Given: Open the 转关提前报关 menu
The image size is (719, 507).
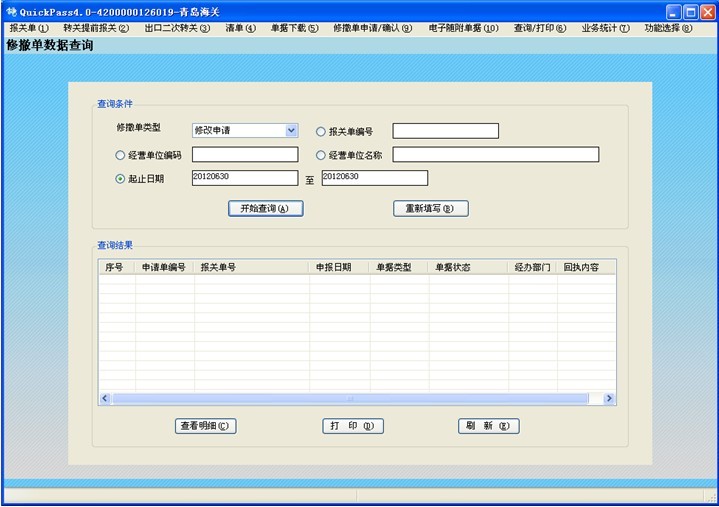Looking at the screenshot, I should (96, 28).
